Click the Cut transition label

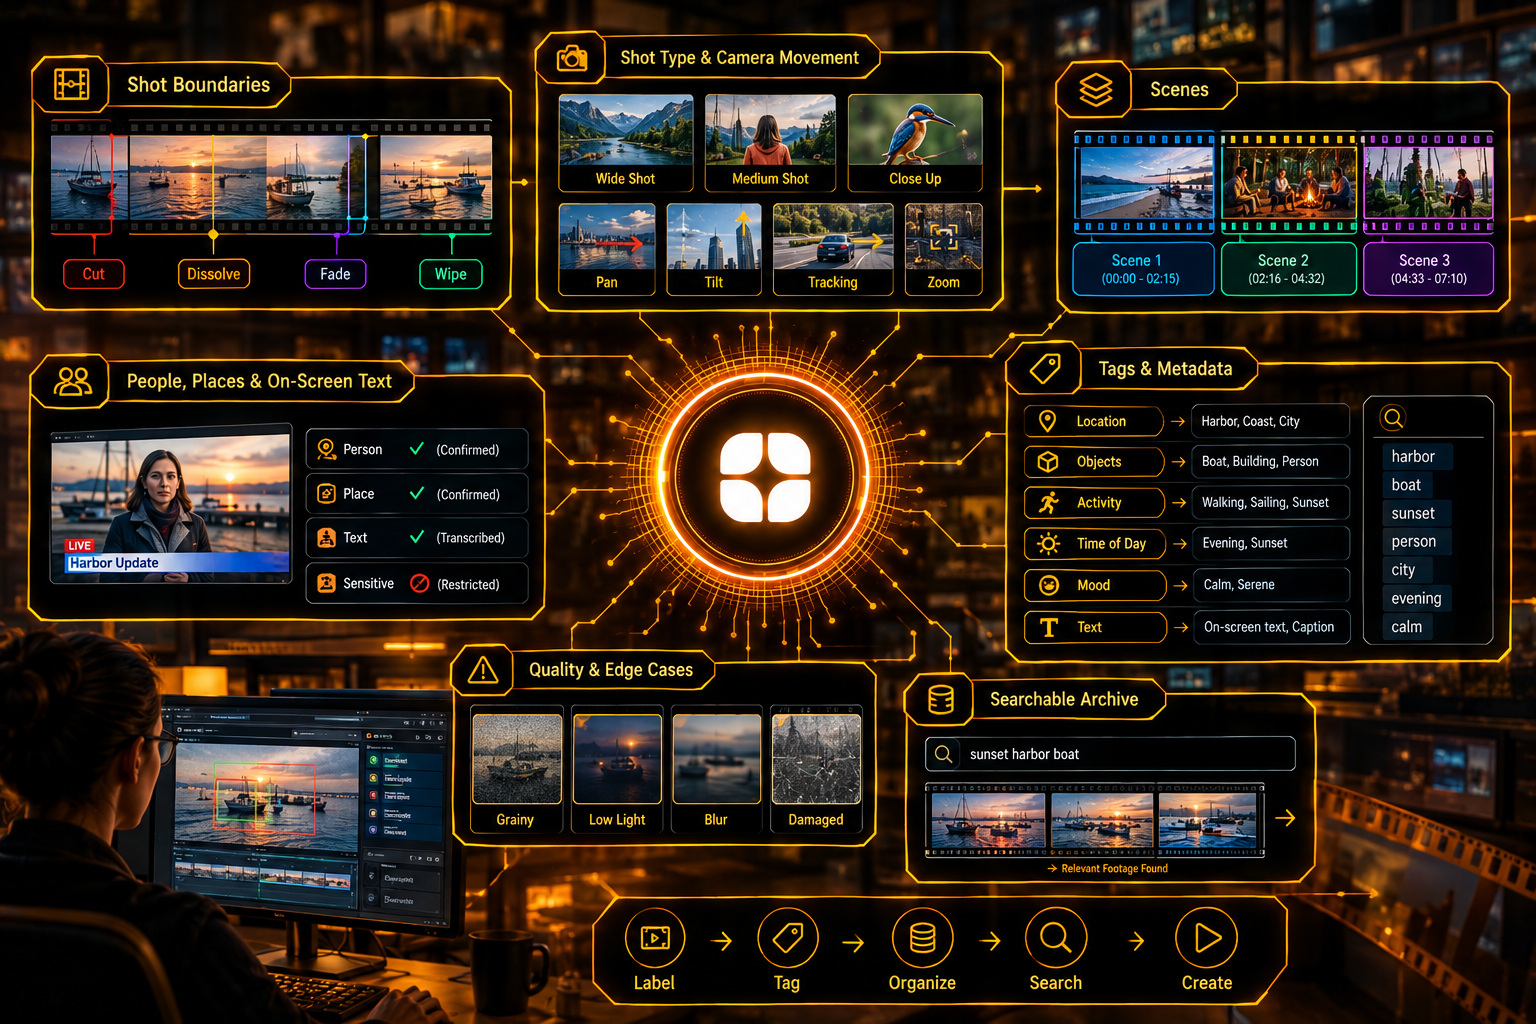(x=94, y=274)
